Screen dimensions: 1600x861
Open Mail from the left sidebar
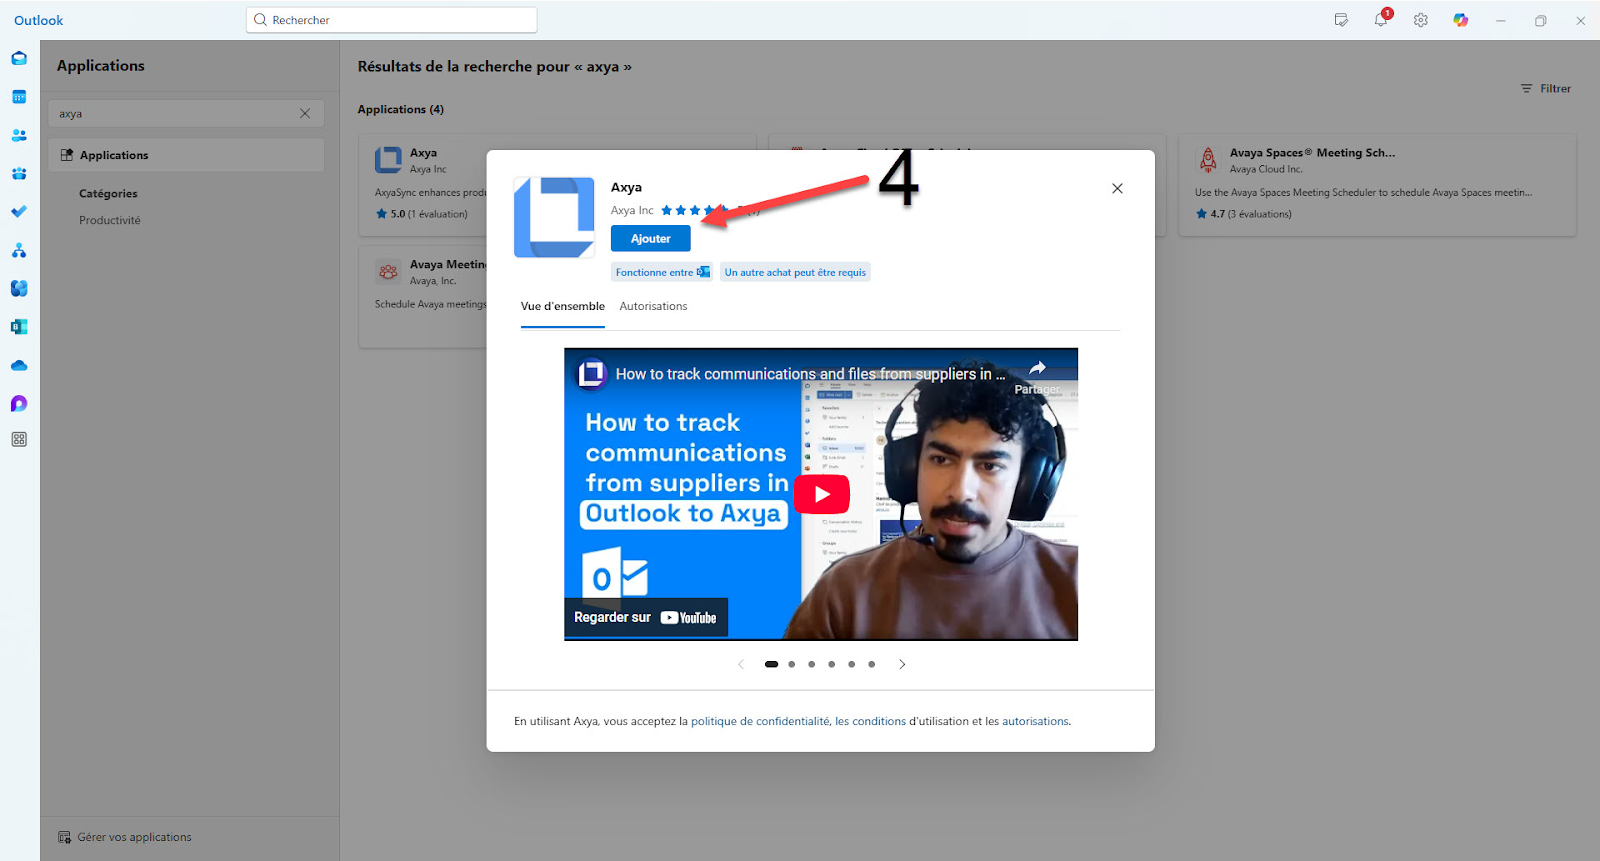tap(19, 58)
